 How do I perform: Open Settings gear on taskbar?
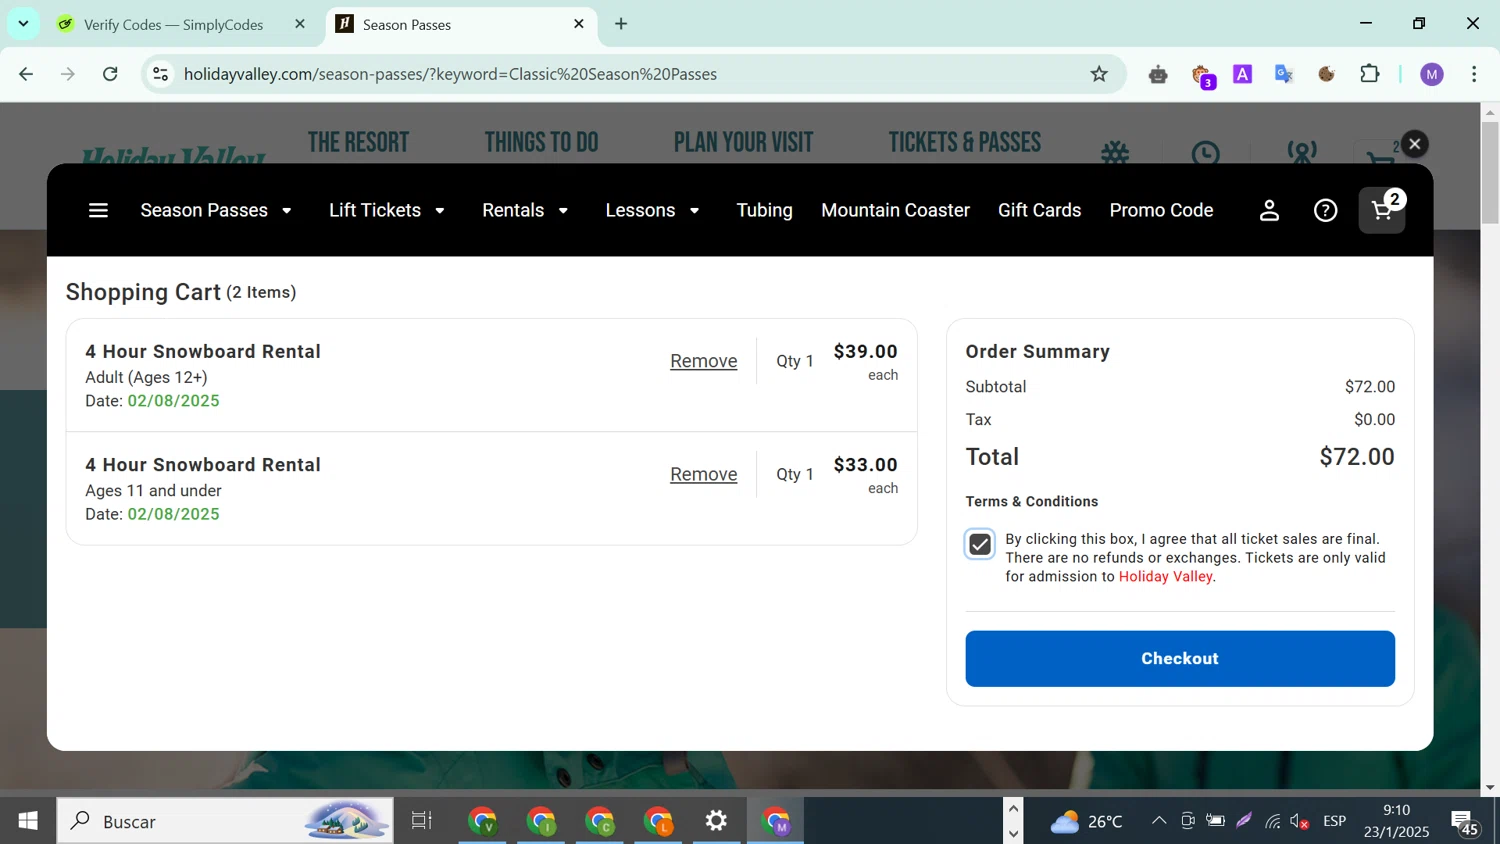tap(716, 821)
